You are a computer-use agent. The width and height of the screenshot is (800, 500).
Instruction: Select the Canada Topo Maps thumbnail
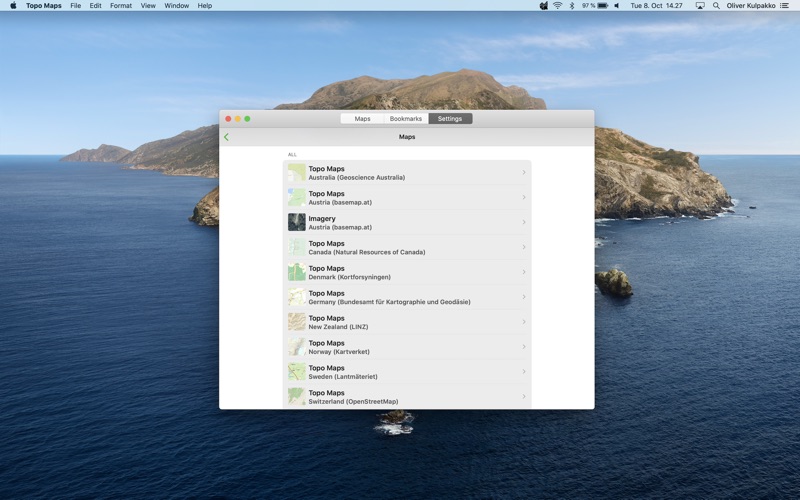296,247
